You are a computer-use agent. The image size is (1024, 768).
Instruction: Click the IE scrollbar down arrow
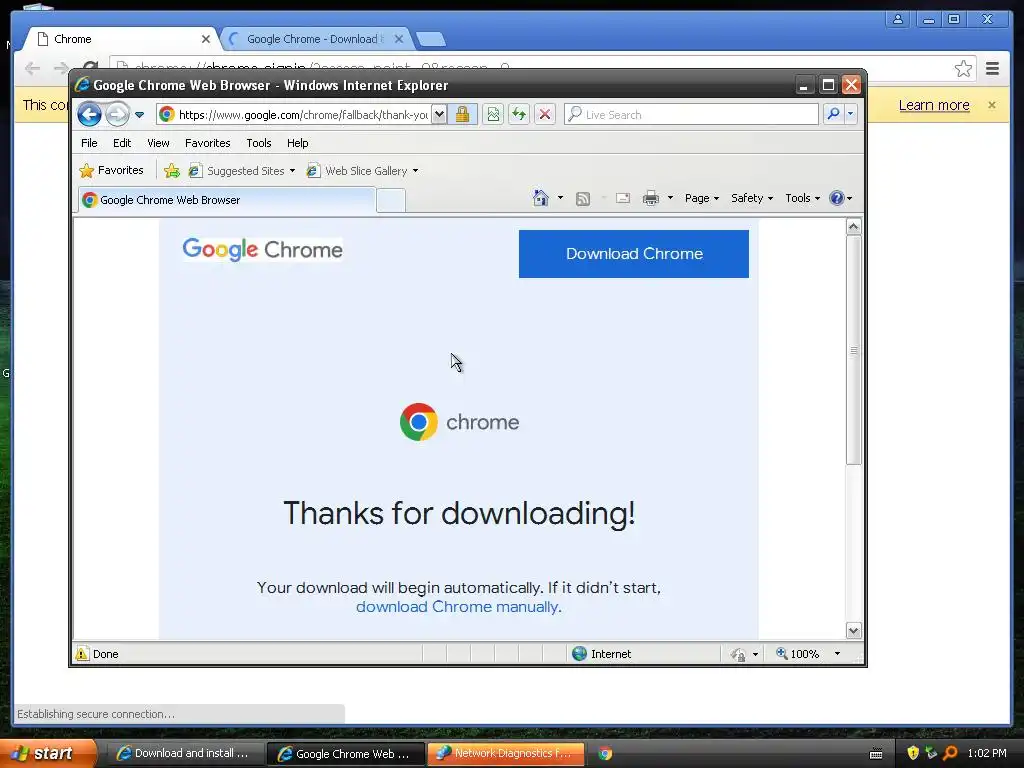854,630
